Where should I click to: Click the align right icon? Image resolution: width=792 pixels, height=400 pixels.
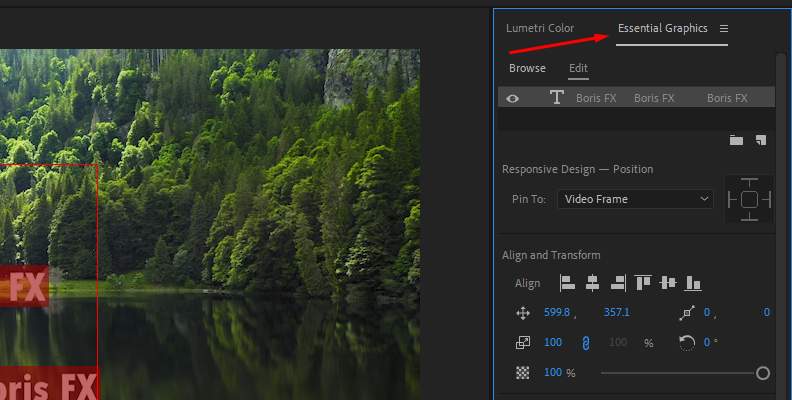pos(617,284)
